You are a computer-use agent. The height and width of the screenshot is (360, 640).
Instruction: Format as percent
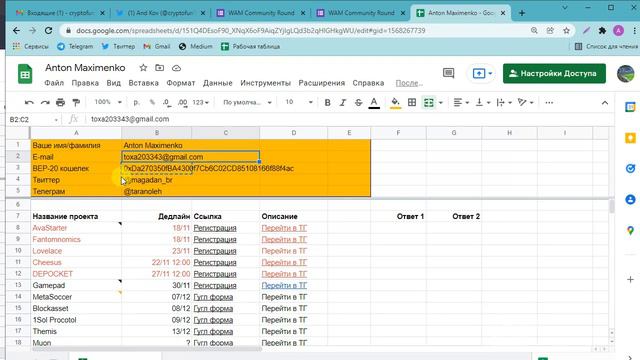click(x=152, y=102)
